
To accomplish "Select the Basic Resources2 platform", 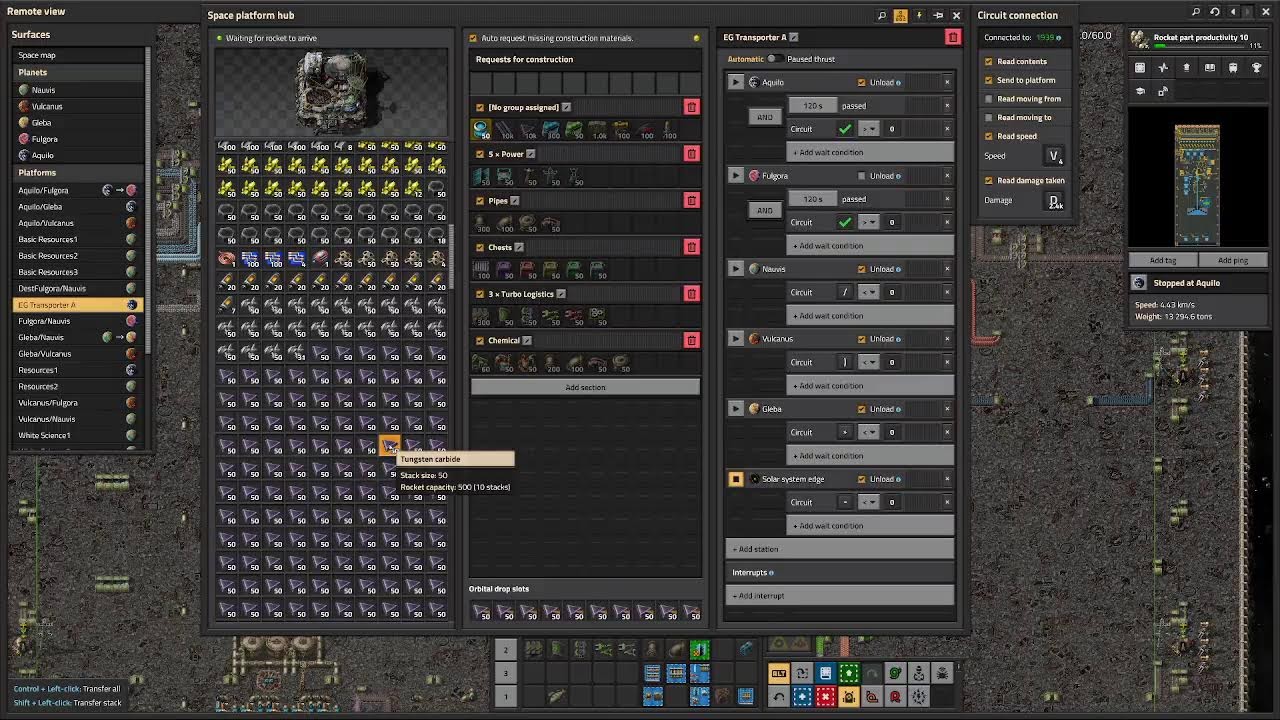I will tap(79, 256).
